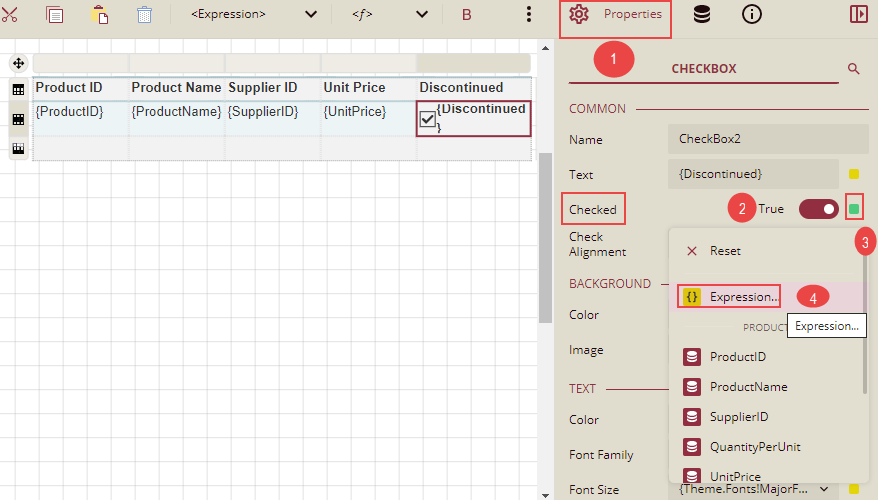This screenshot has width=878, height=500.
Task: Click the design surface vertical scrollbar thumb
Action: point(545,237)
